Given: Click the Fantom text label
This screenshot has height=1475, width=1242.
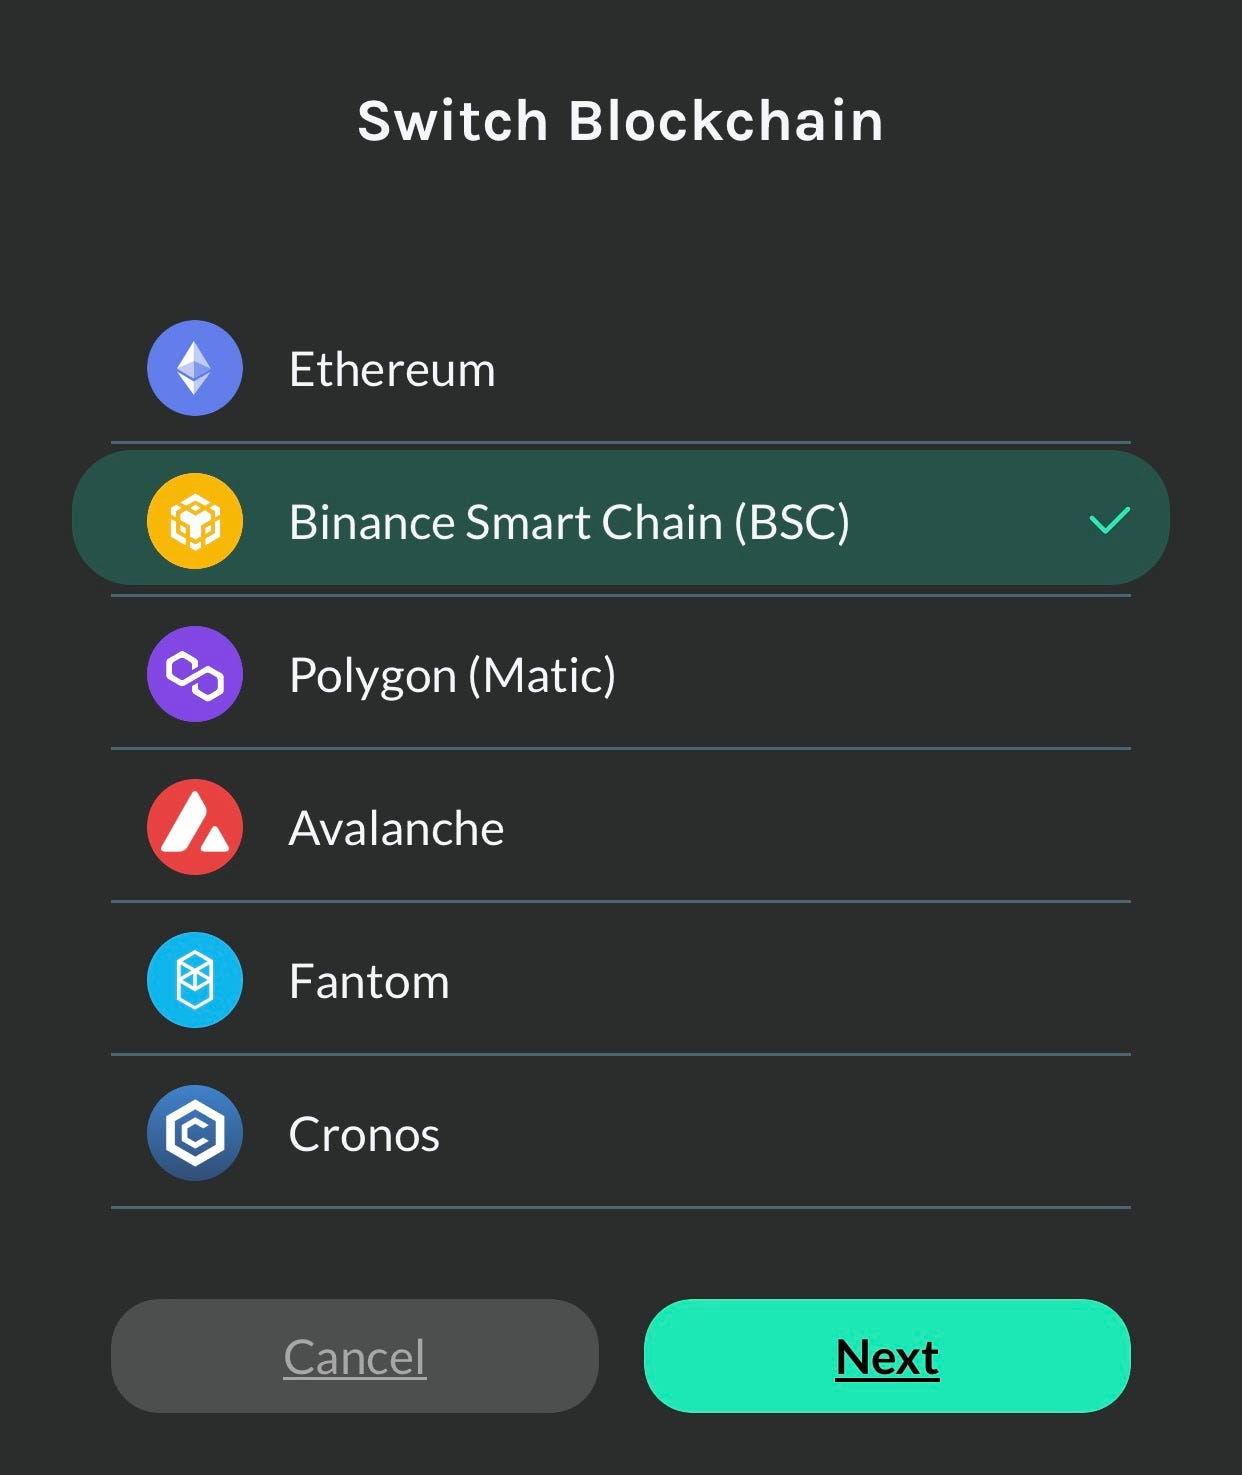Looking at the screenshot, I should click(369, 982).
